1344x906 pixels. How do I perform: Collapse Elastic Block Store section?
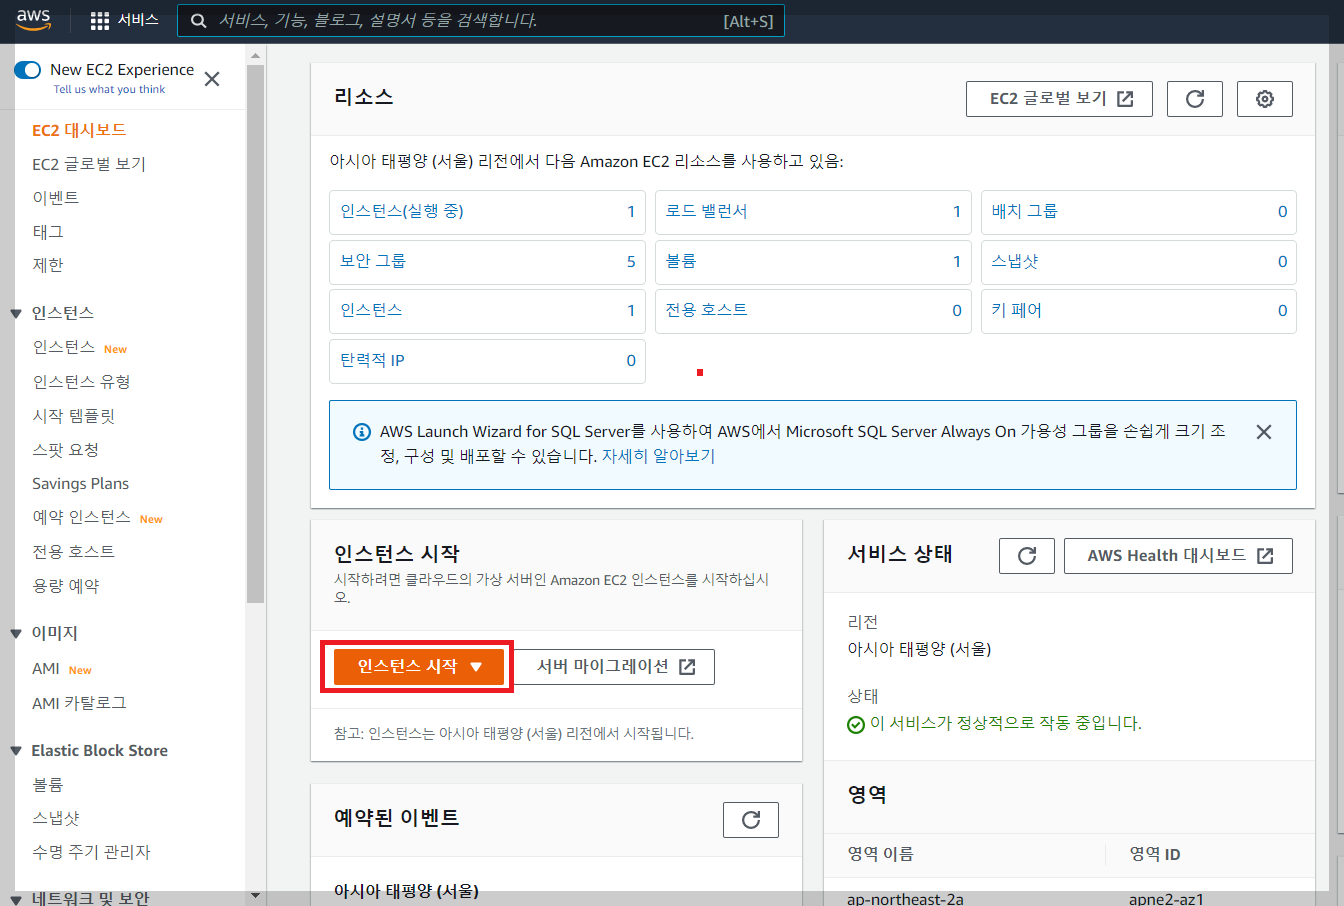pos(16,751)
